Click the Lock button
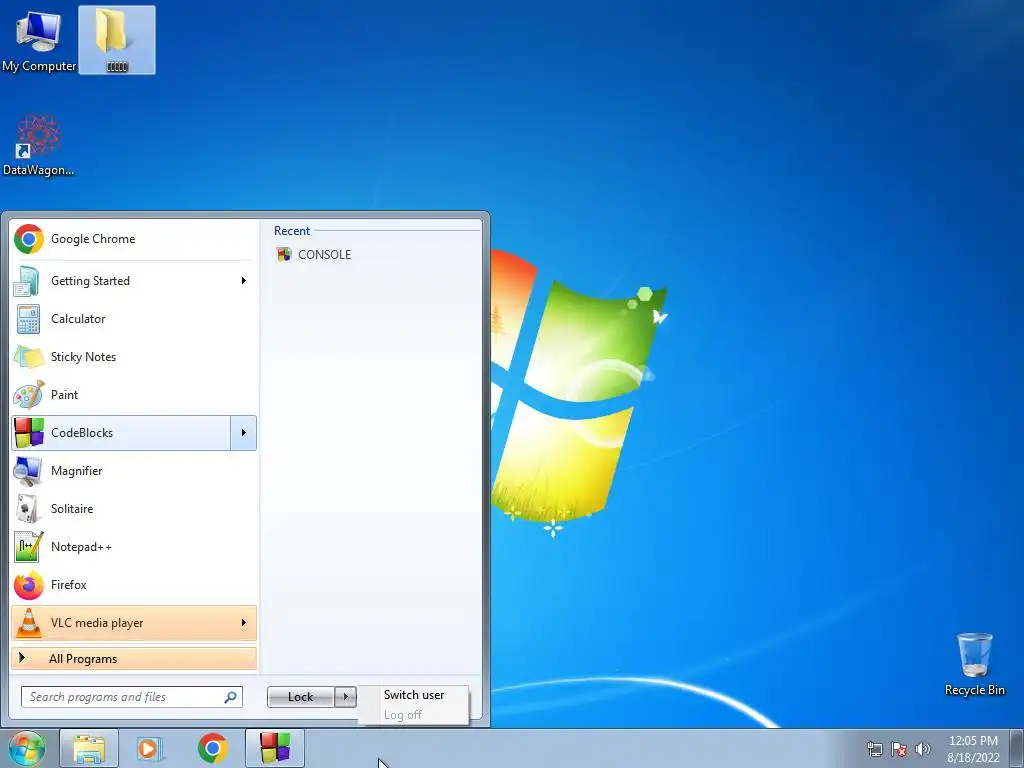The image size is (1024, 768). [300, 697]
